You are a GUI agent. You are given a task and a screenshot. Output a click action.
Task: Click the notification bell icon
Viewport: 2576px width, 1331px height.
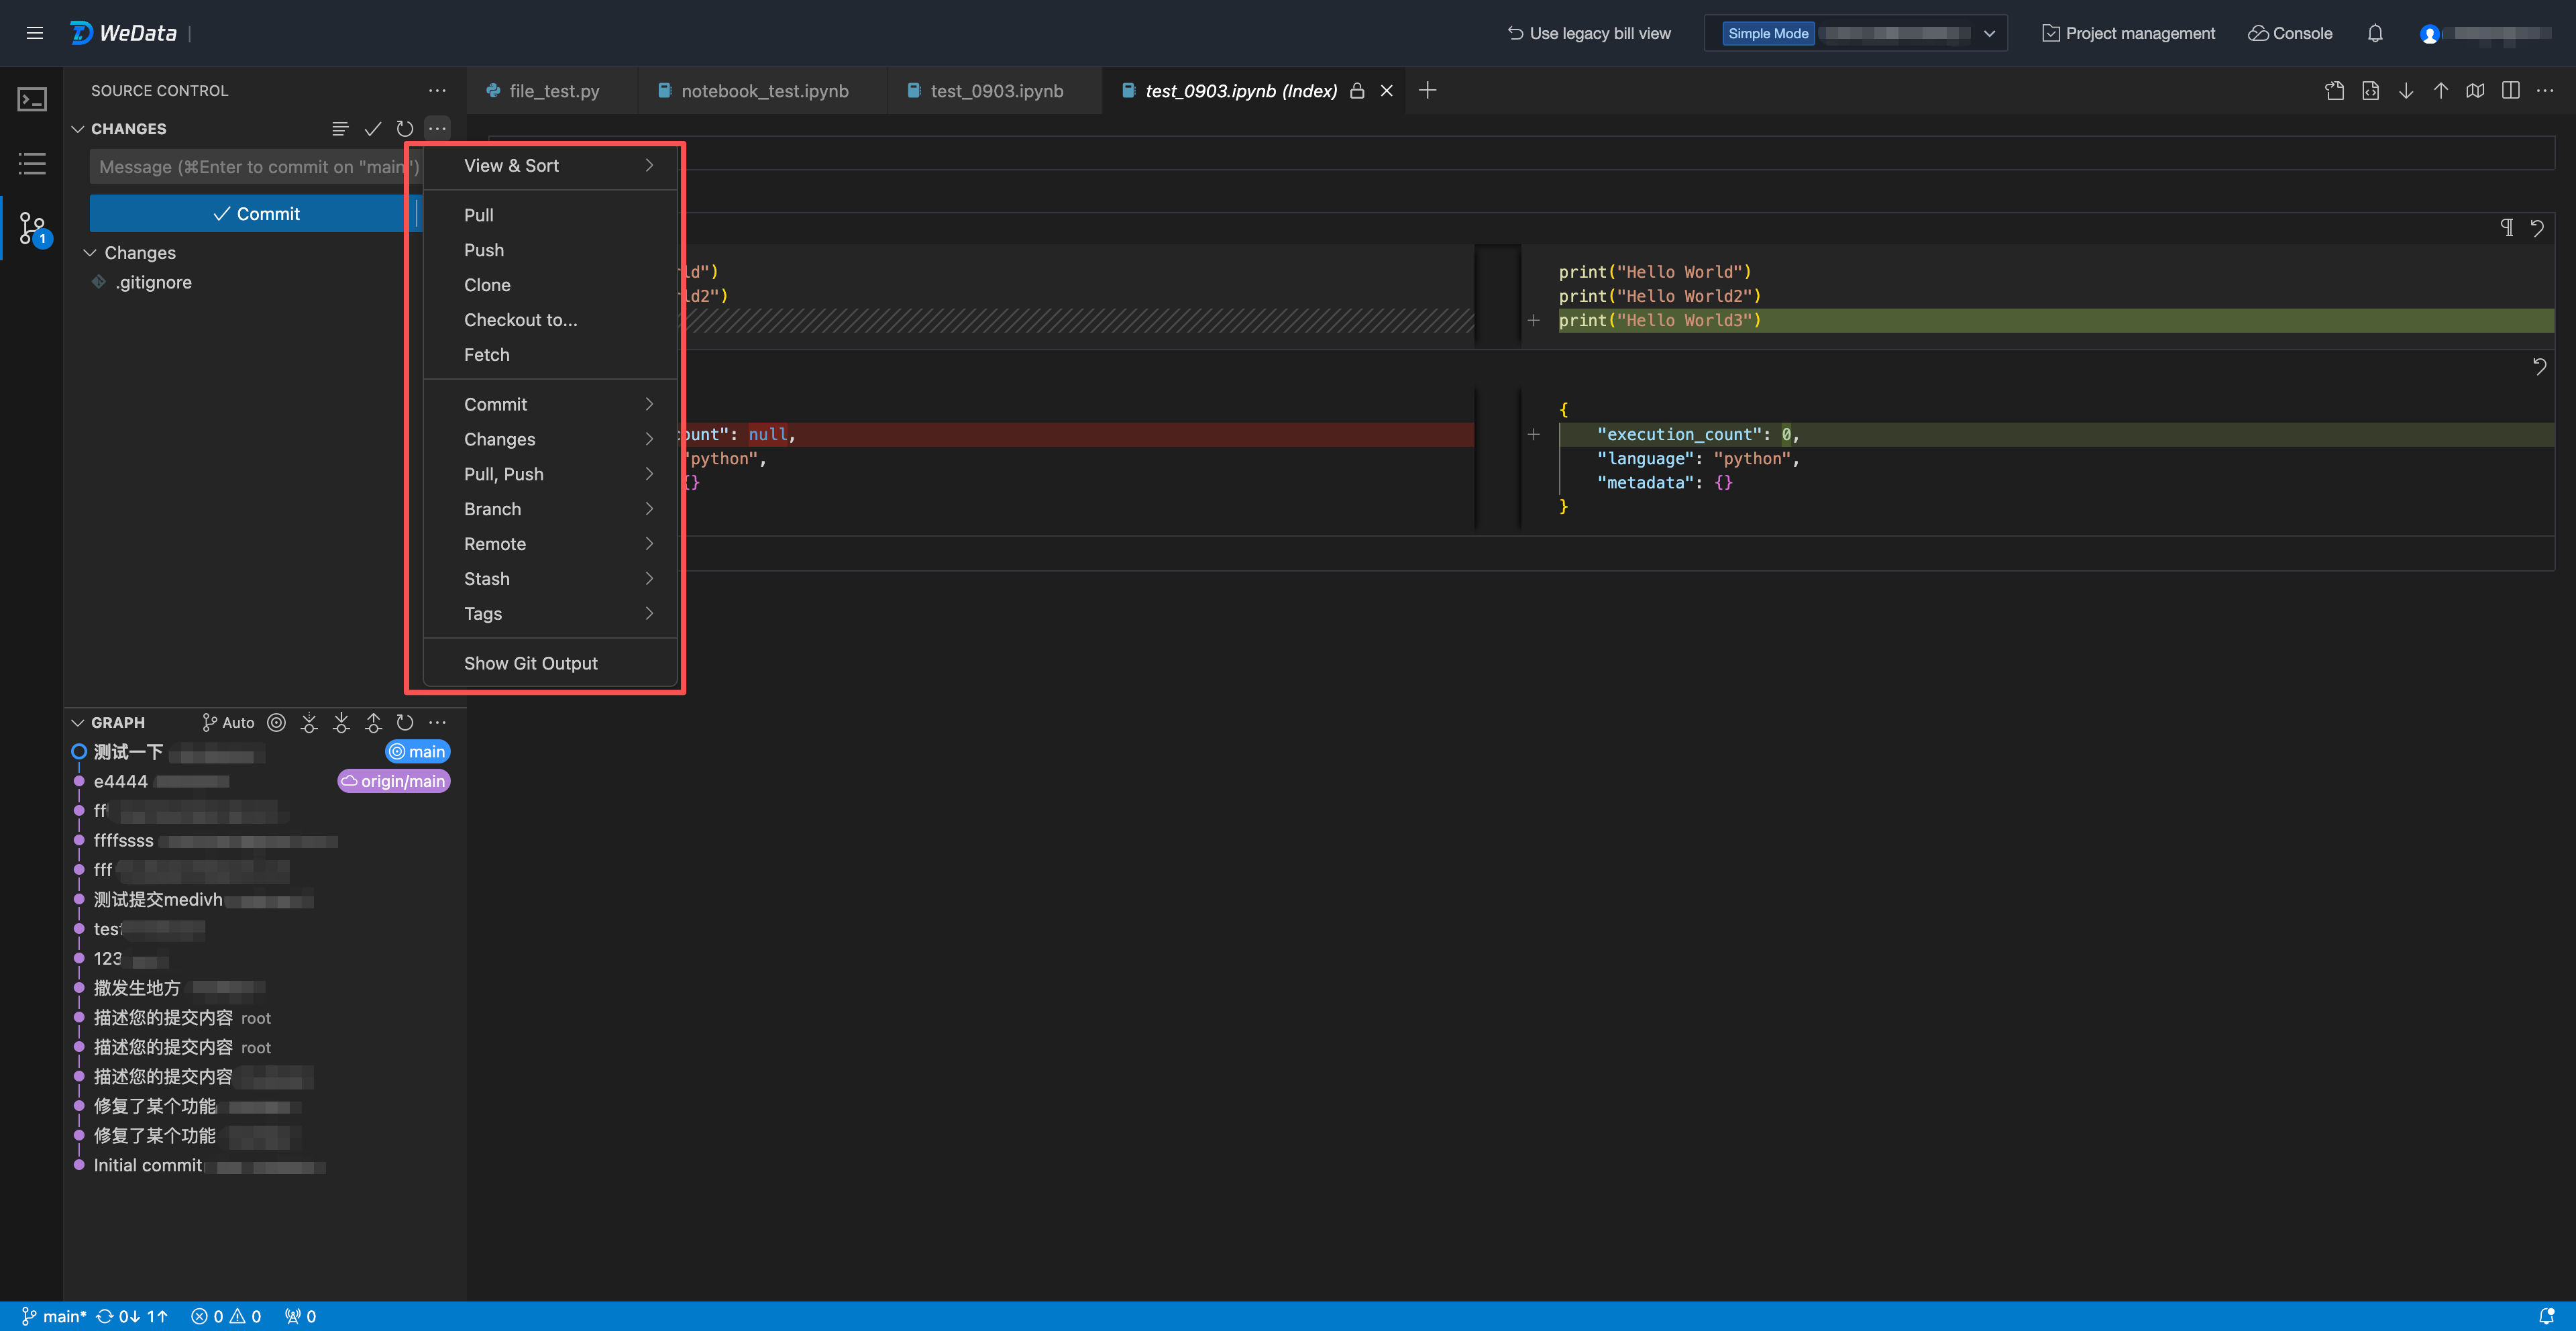pos(2375,33)
